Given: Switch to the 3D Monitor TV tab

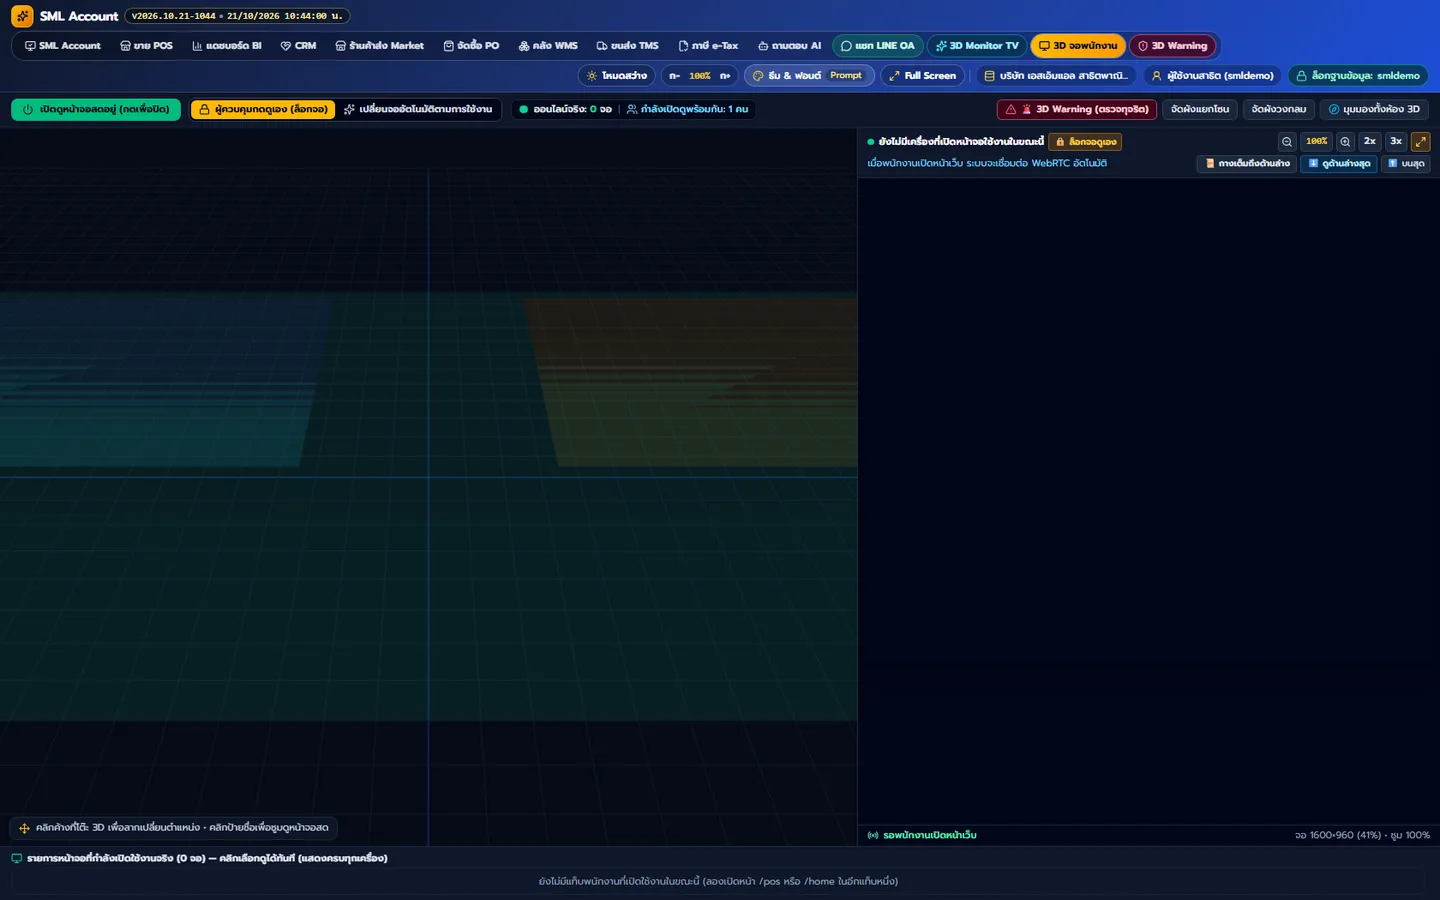Looking at the screenshot, I should pos(977,46).
